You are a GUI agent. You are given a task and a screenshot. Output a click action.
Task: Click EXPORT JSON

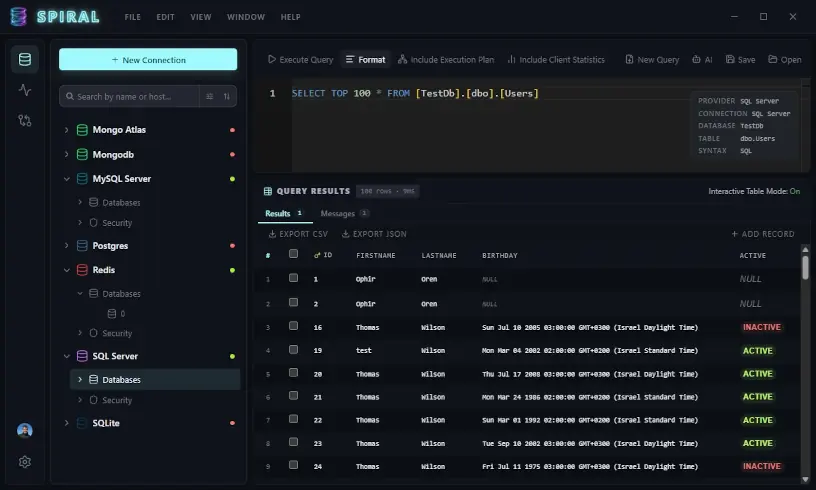(x=374, y=234)
